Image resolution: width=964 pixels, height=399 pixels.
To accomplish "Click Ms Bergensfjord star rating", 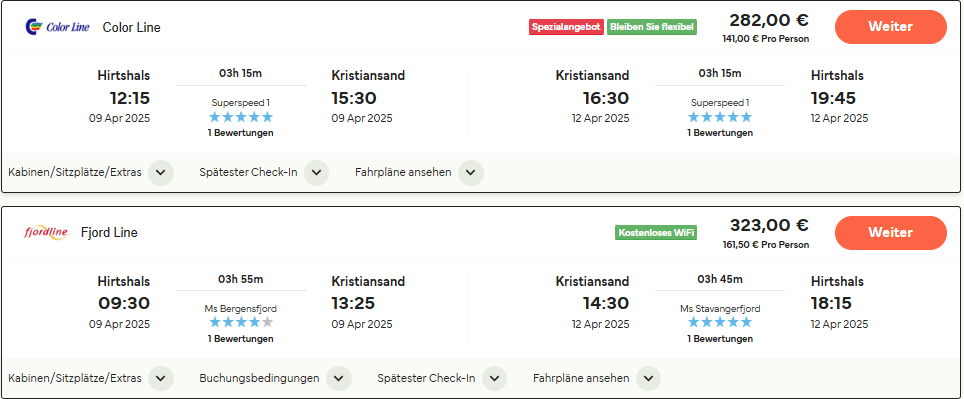I will (241, 322).
